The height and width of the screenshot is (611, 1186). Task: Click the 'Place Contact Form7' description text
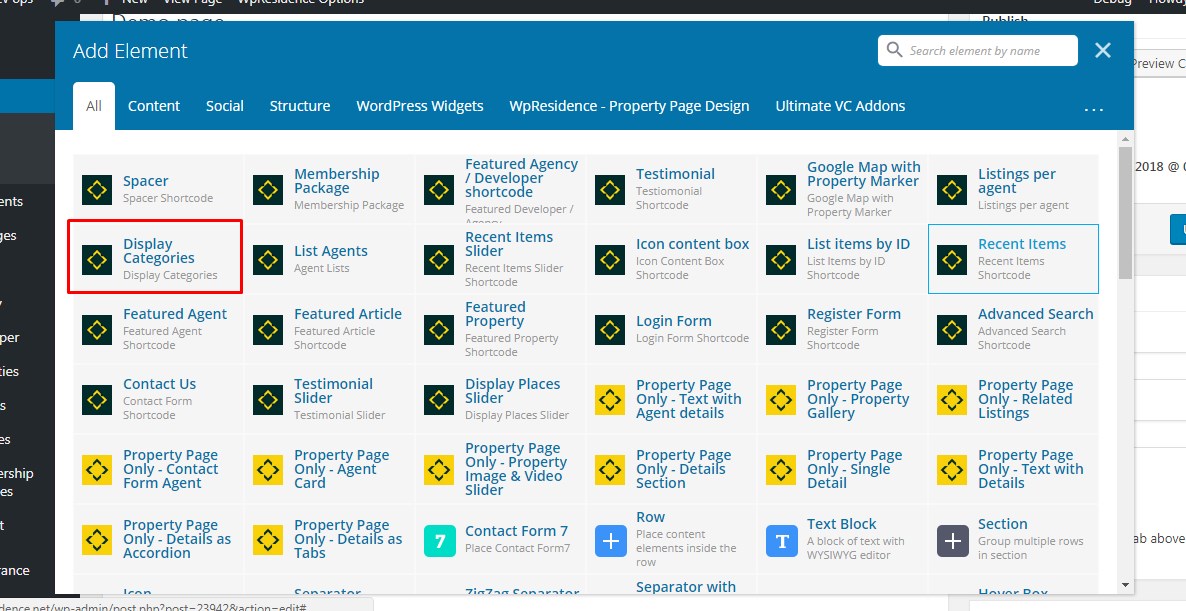pyautogui.click(x=517, y=548)
